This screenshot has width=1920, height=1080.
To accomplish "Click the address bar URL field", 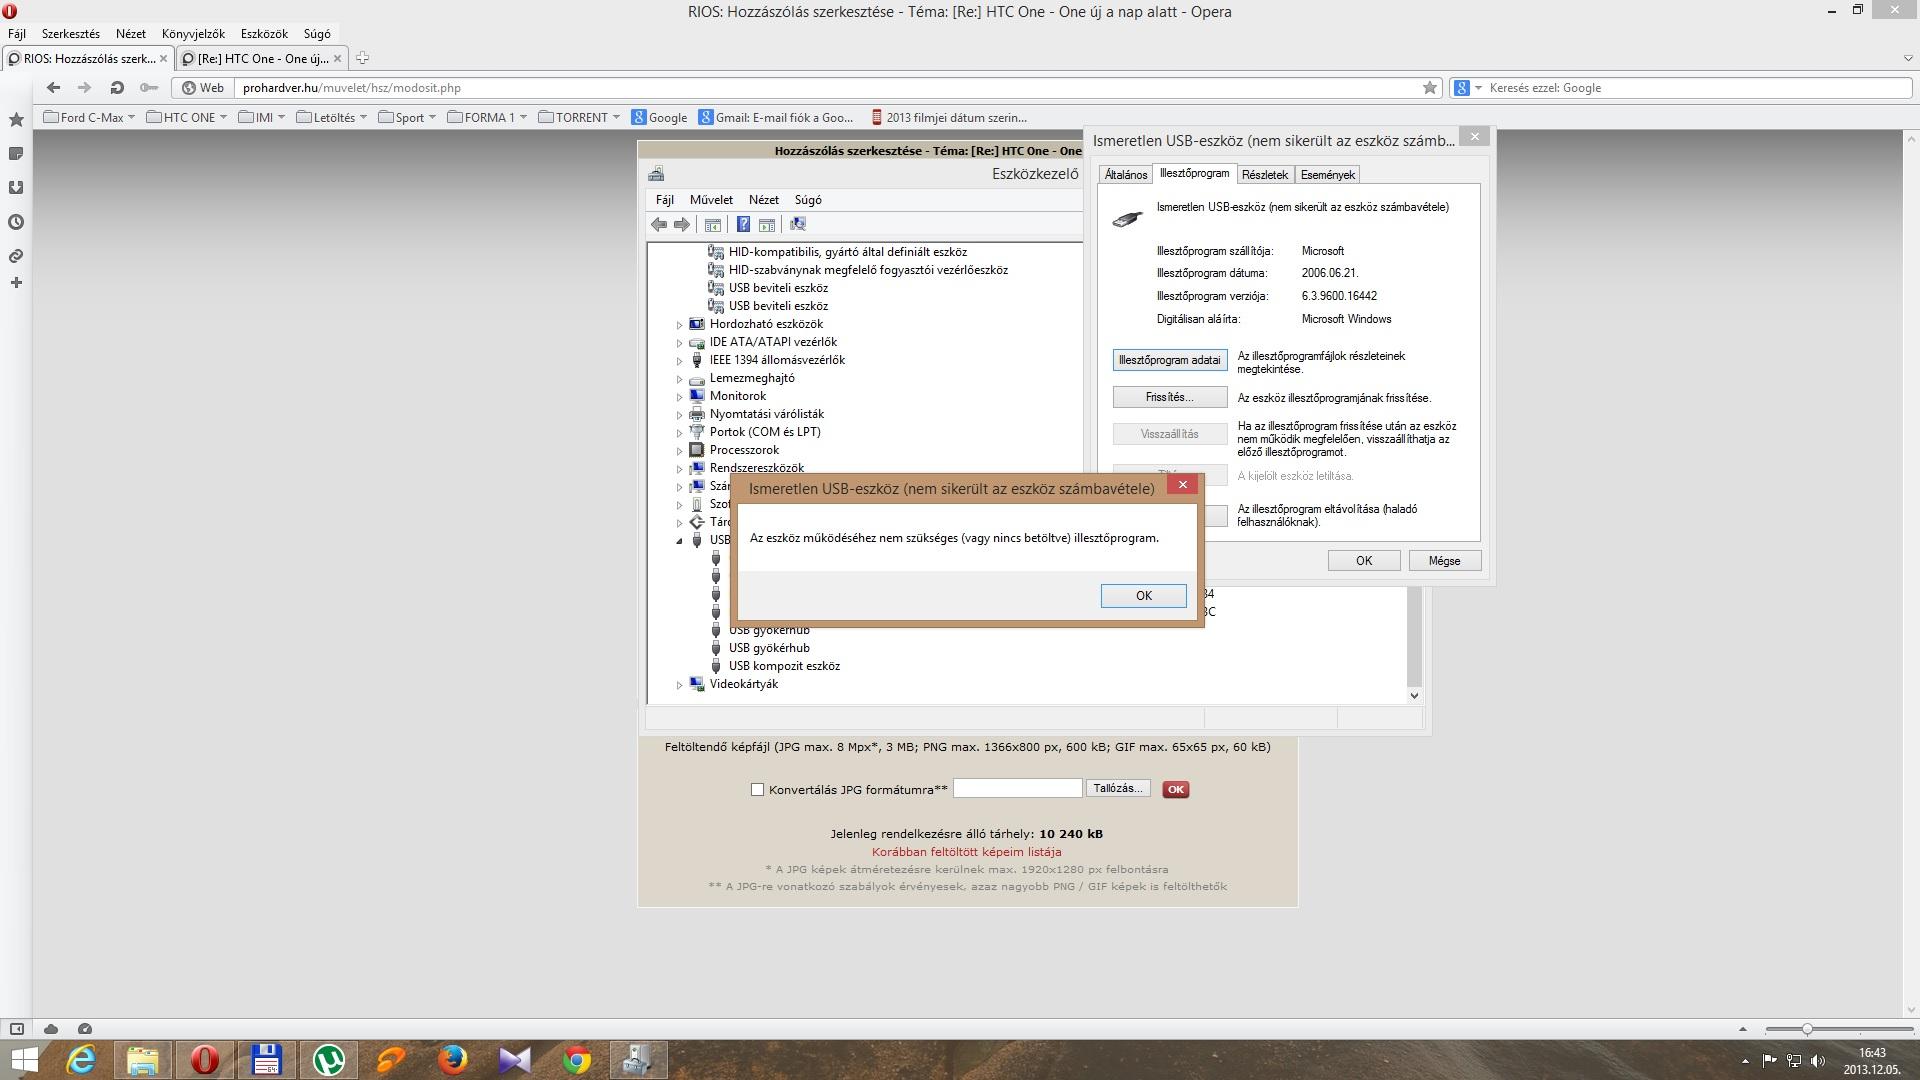I will tap(828, 88).
